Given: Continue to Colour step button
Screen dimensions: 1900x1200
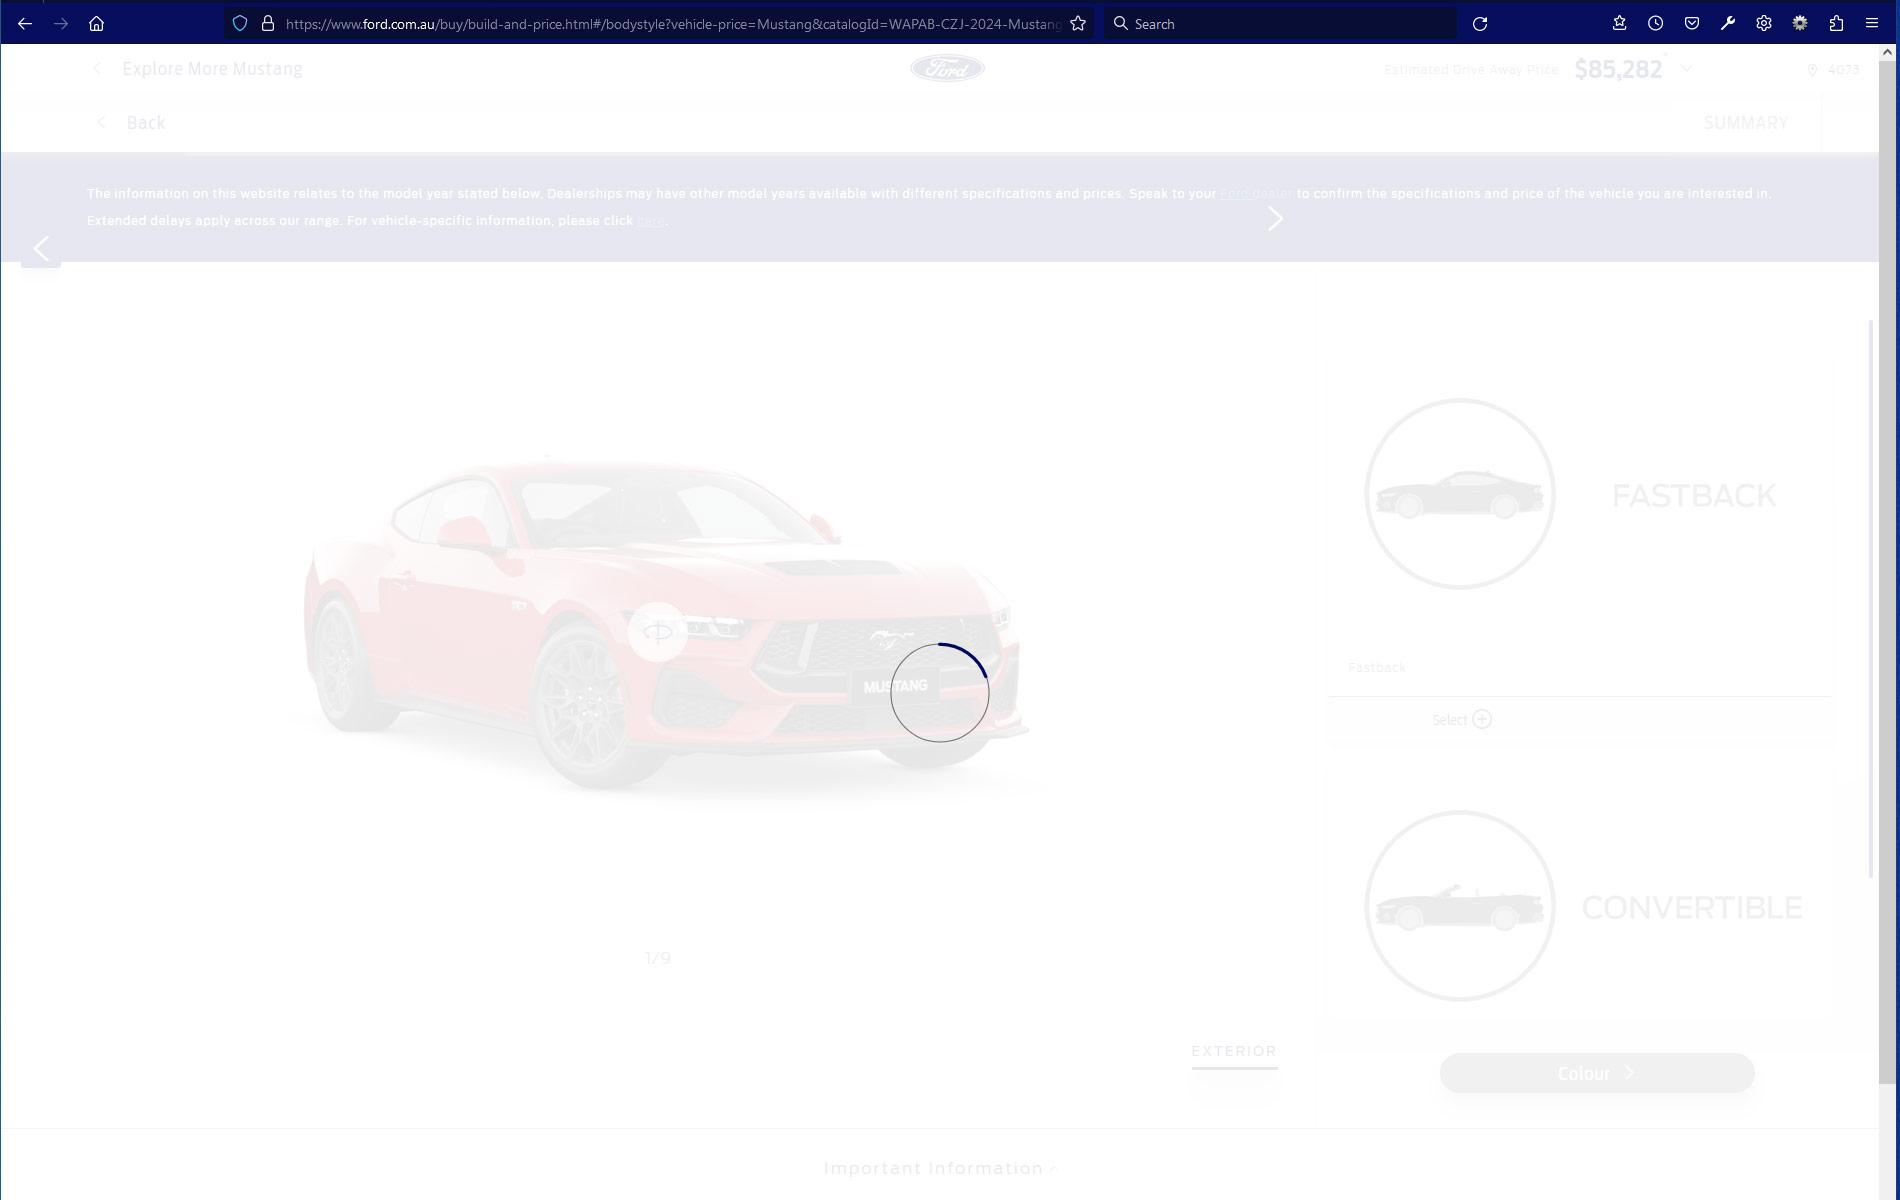Looking at the screenshot, I should coord(1597,1073).
